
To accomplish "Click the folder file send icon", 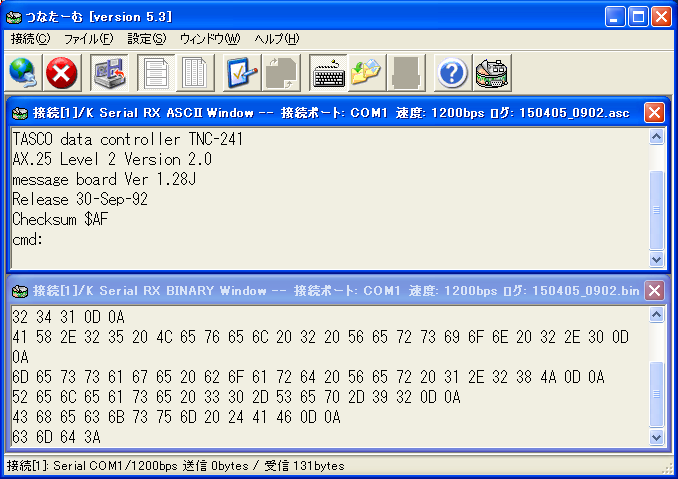I will point(367,73).
